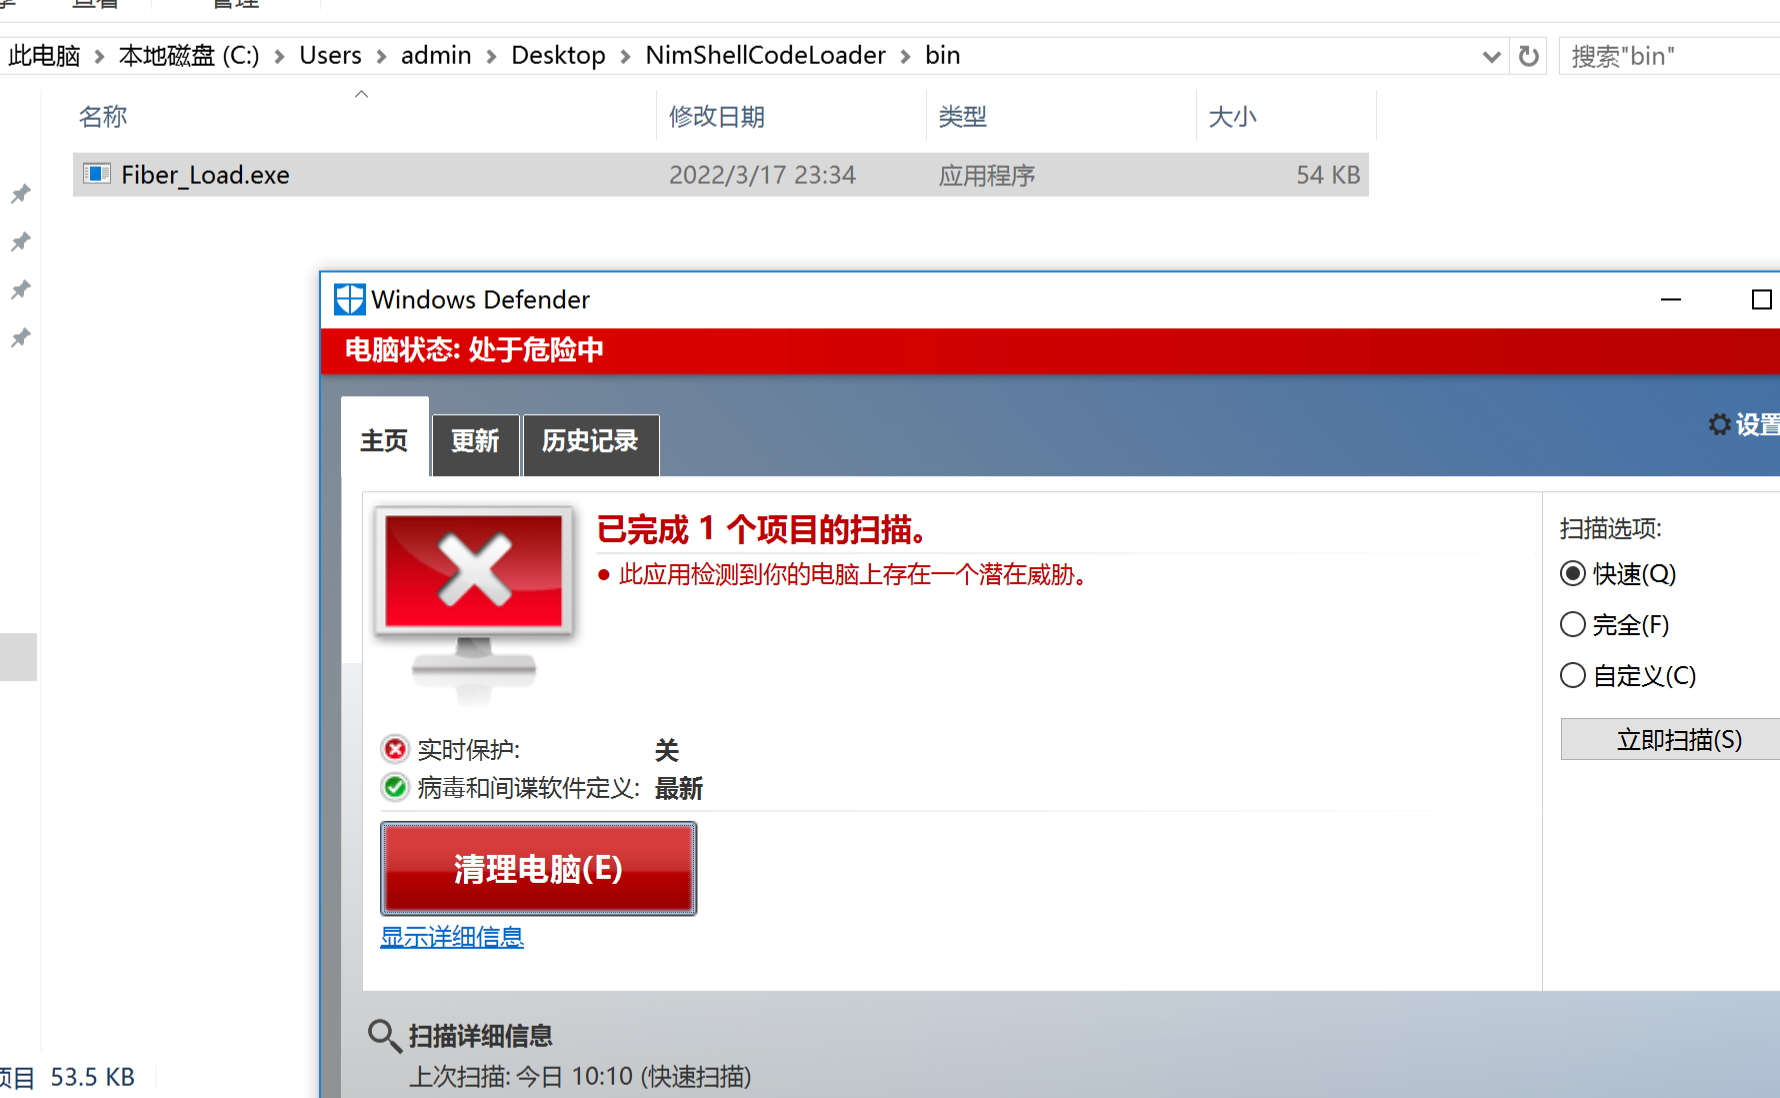Maximize the Windows Defender window
The width and height of the screenshot is (1780, 1098).
coord(1762,299)
